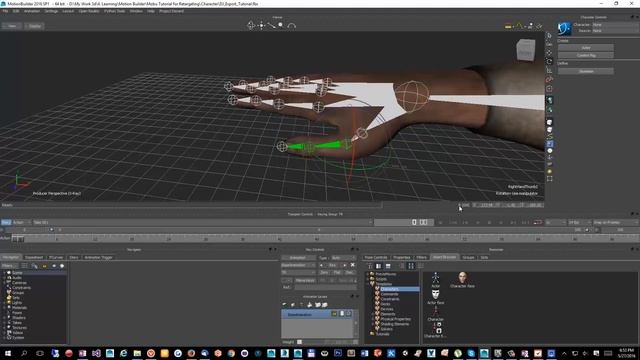
Task: Open the Character selection dropdown
Action: pos(615,25)
